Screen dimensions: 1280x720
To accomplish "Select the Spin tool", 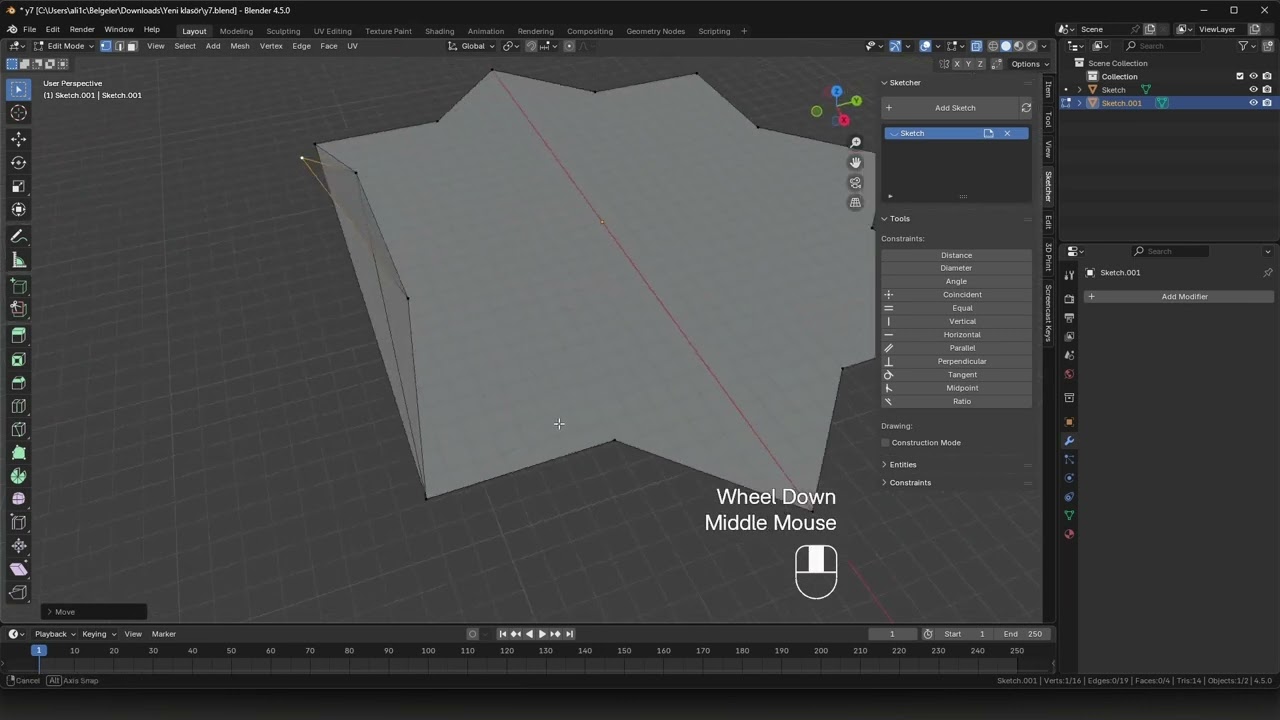I will (18, 476).
